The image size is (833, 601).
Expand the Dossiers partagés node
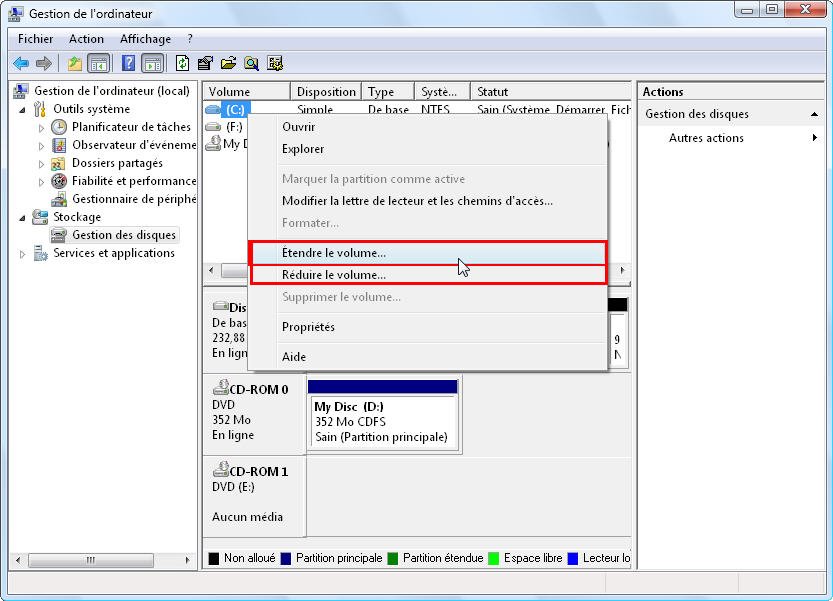(41, 164)
